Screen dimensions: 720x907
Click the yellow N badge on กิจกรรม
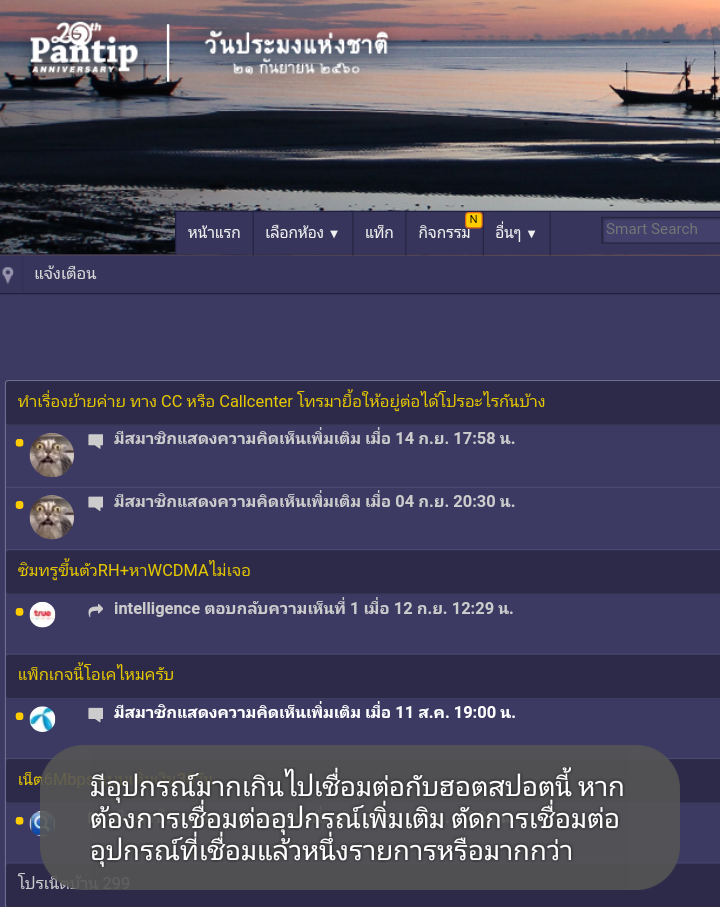(474, 220)
